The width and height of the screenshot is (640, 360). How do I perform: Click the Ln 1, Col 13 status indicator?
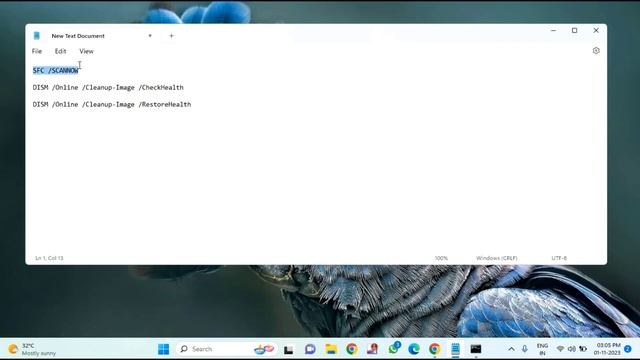49,258
